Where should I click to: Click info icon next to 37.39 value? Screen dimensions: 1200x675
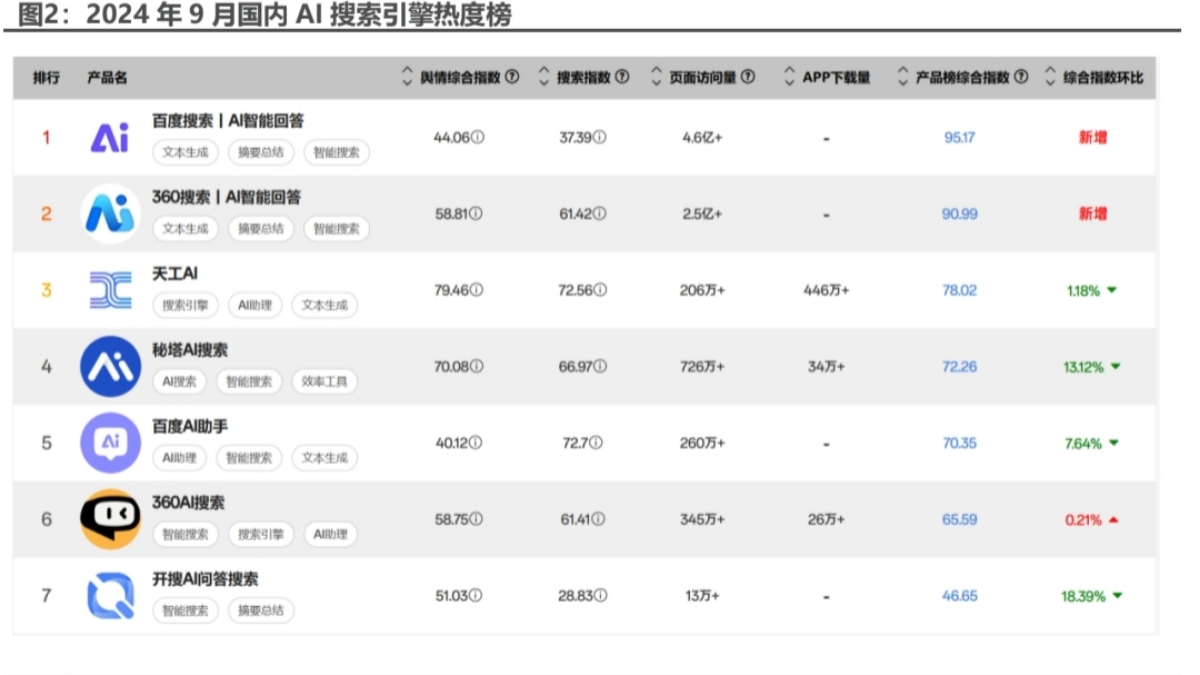tap(600, 138)
